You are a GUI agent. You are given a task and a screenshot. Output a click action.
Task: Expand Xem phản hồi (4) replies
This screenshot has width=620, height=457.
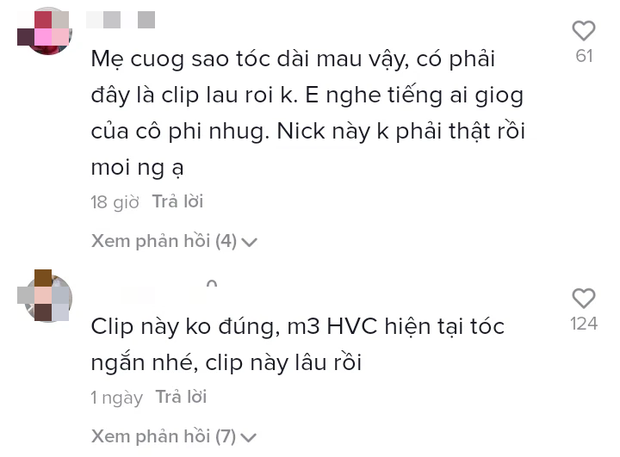click(x=174, y=241)
